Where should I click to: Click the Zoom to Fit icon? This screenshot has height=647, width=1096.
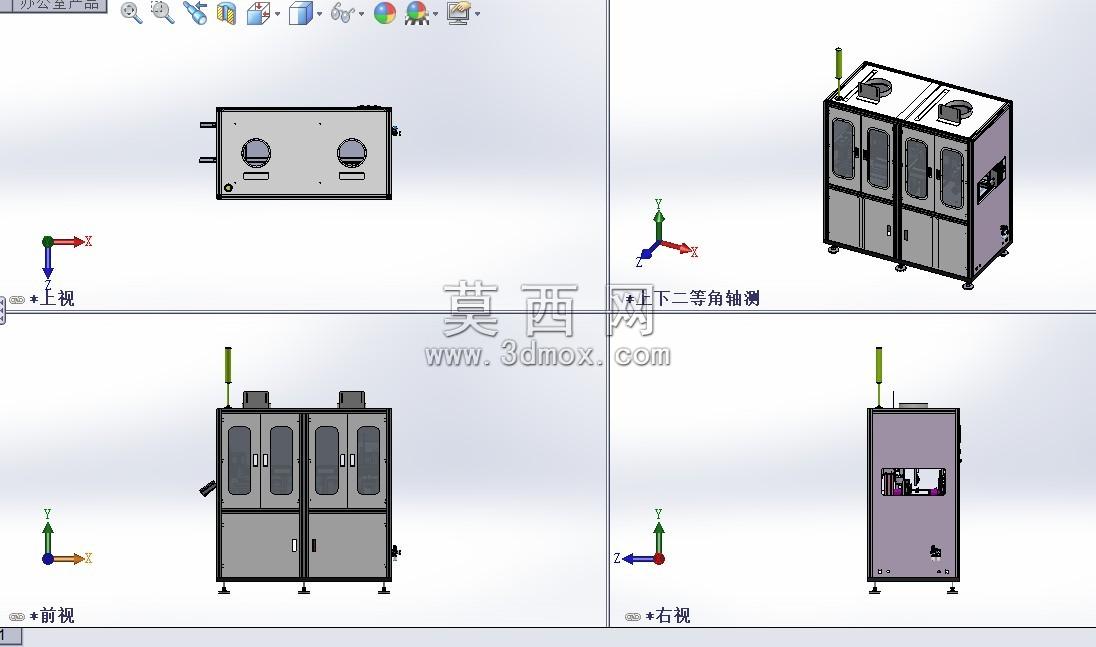click(131, 13)
